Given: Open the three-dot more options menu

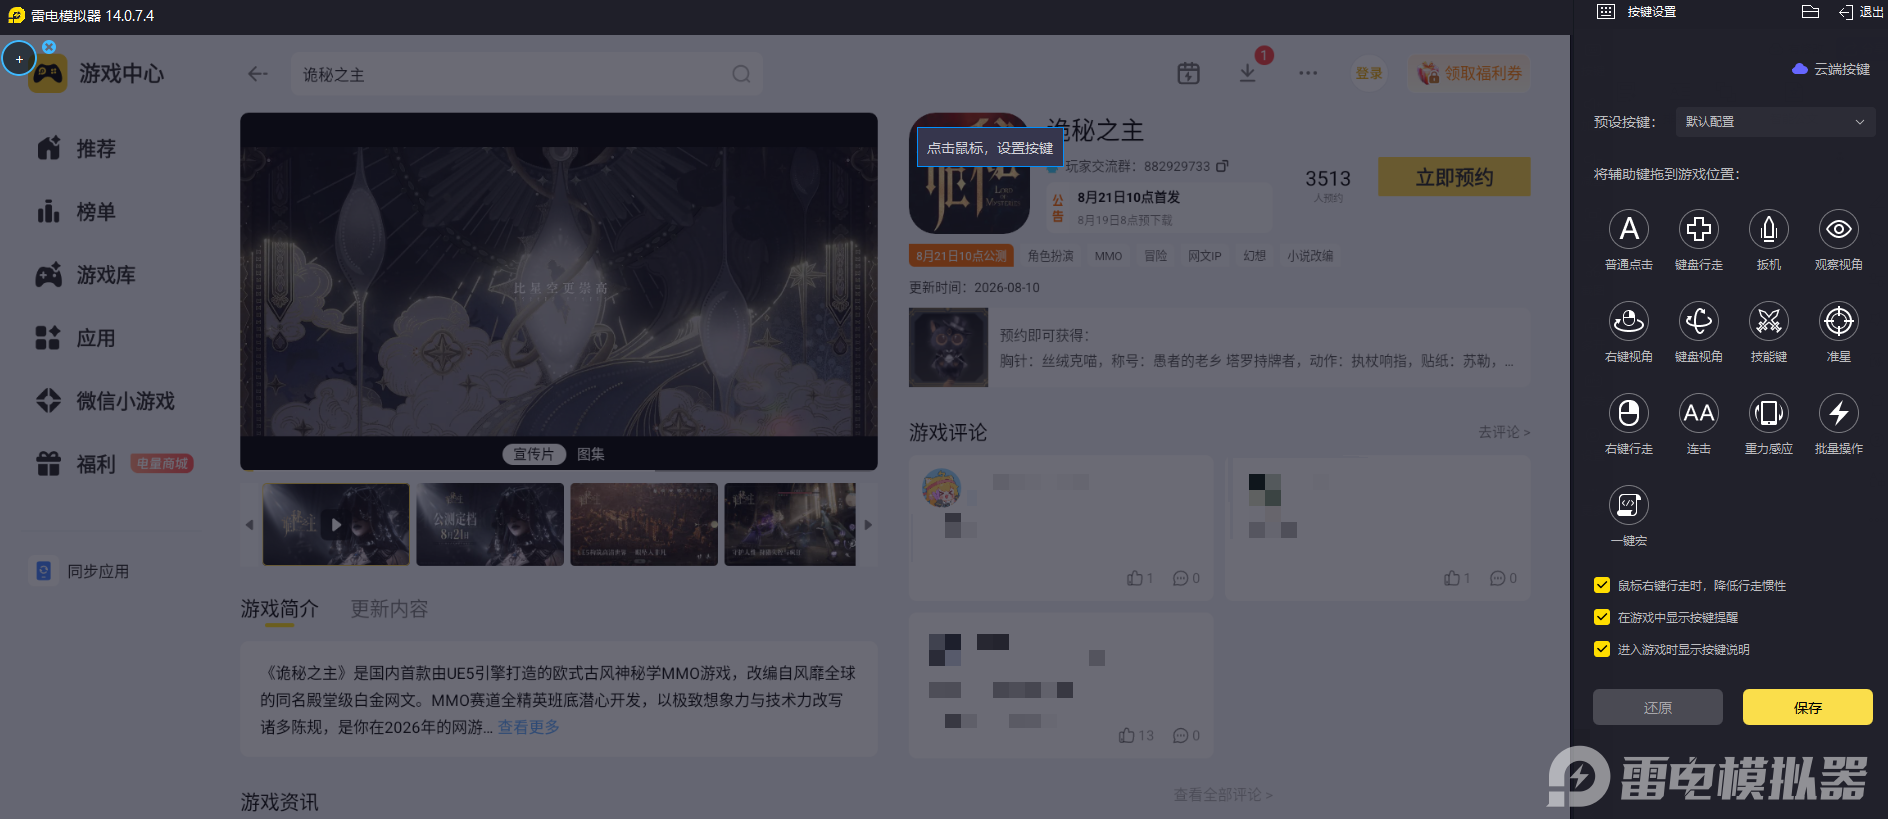Looking at the screenshot, I should point(1308,73).
